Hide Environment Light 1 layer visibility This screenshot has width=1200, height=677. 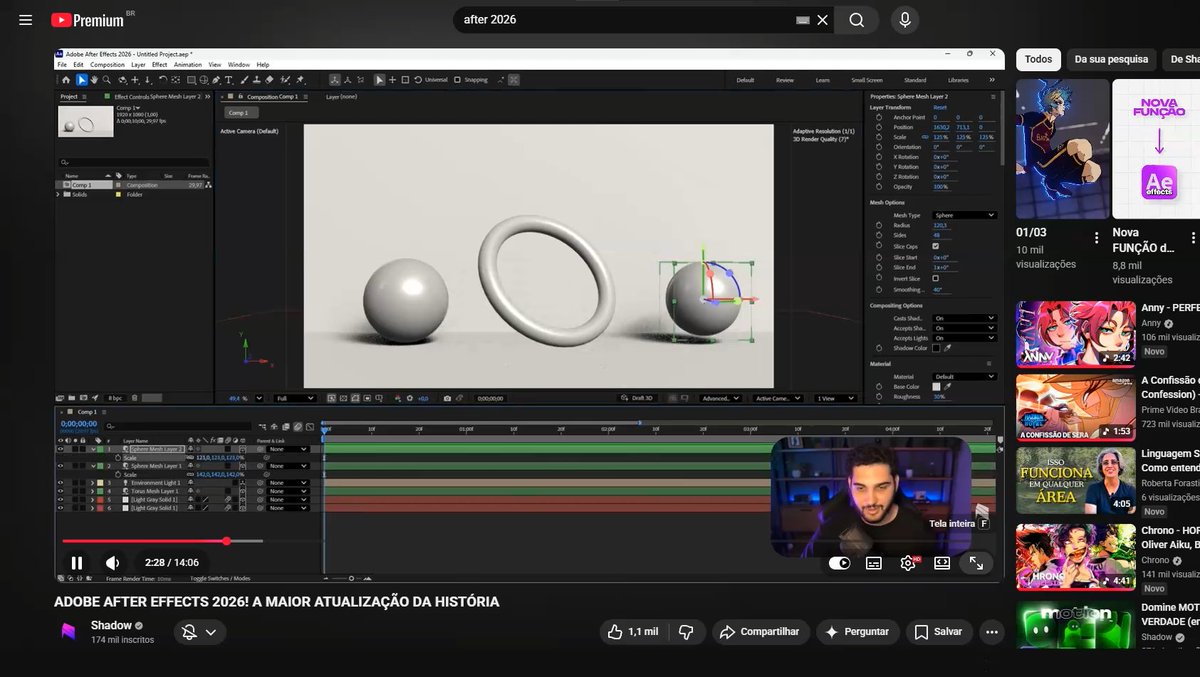coord(60,483)
